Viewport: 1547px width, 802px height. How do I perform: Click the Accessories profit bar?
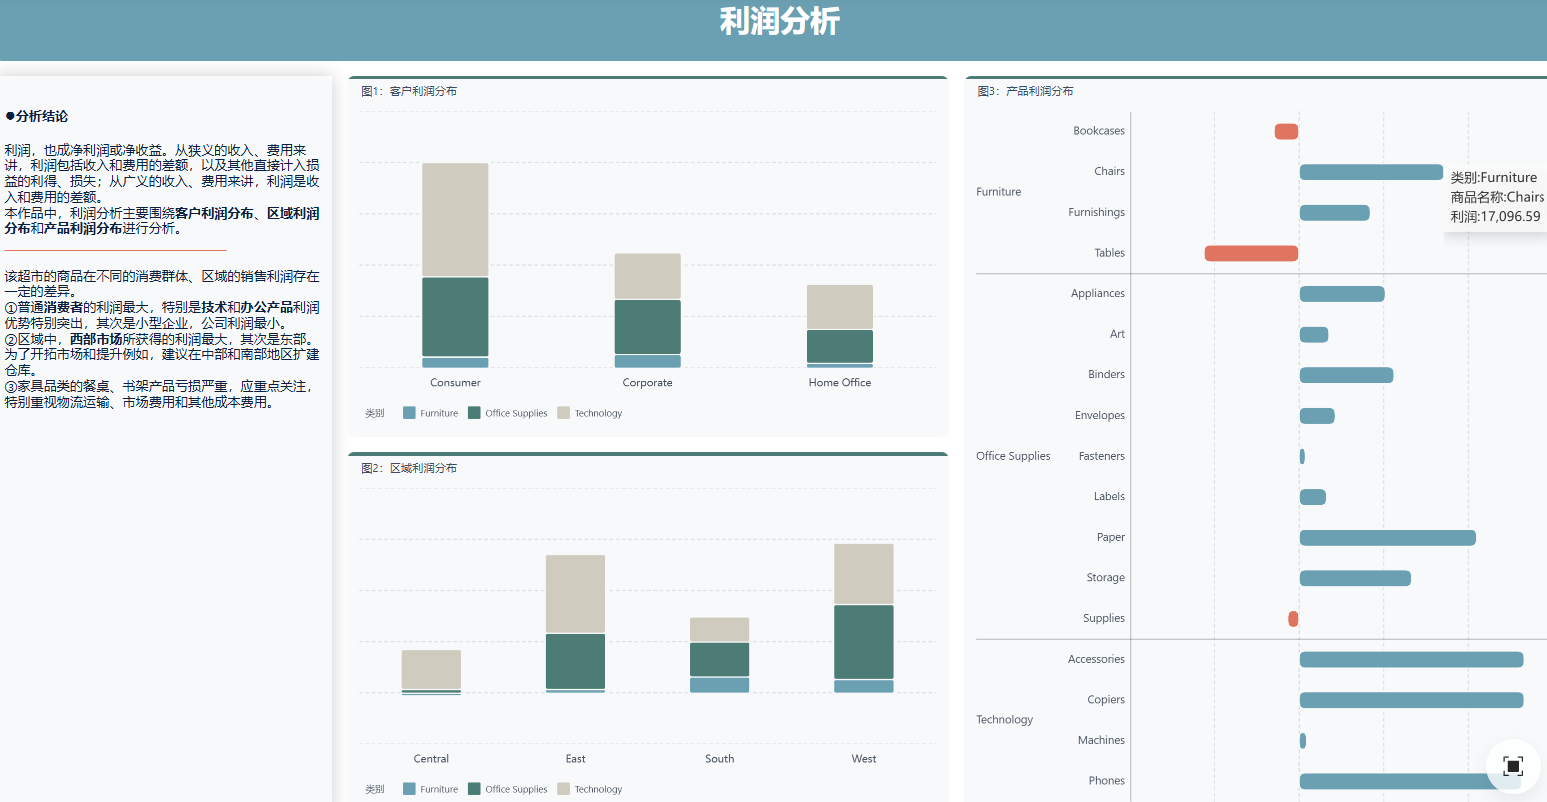pyautogui.click(x=1411, y=660)
